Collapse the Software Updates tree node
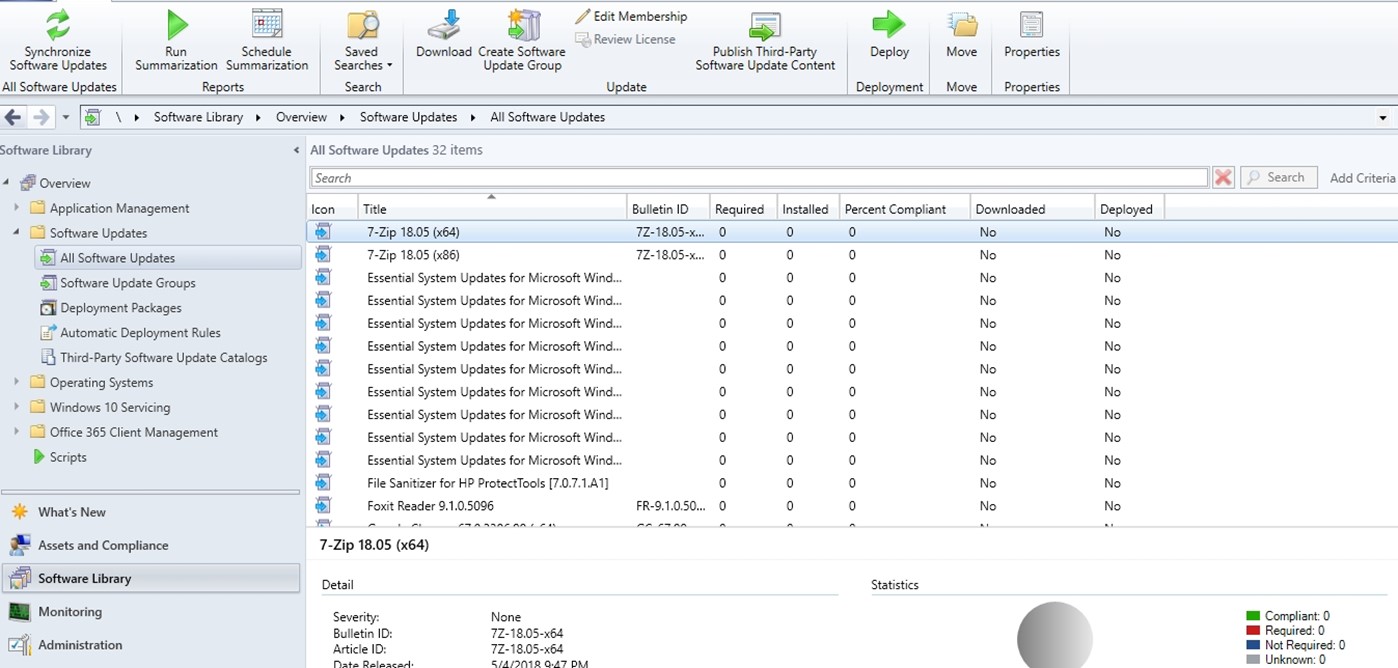 16,233
